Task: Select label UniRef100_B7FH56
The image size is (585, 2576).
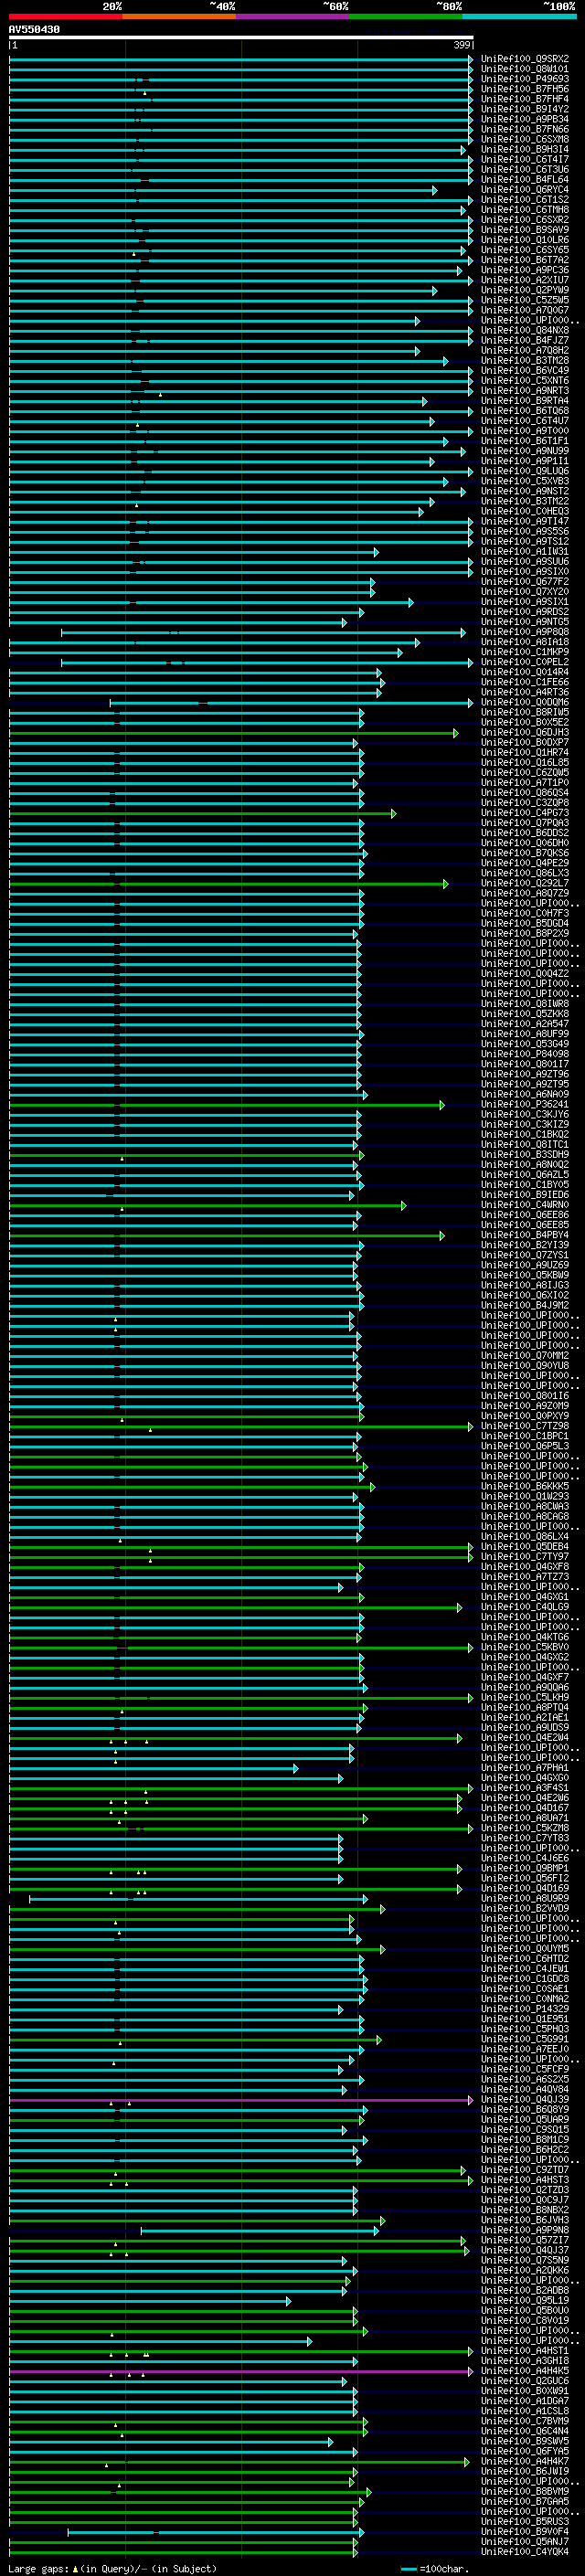Action: pyautogui.click(x=525, y=89)
